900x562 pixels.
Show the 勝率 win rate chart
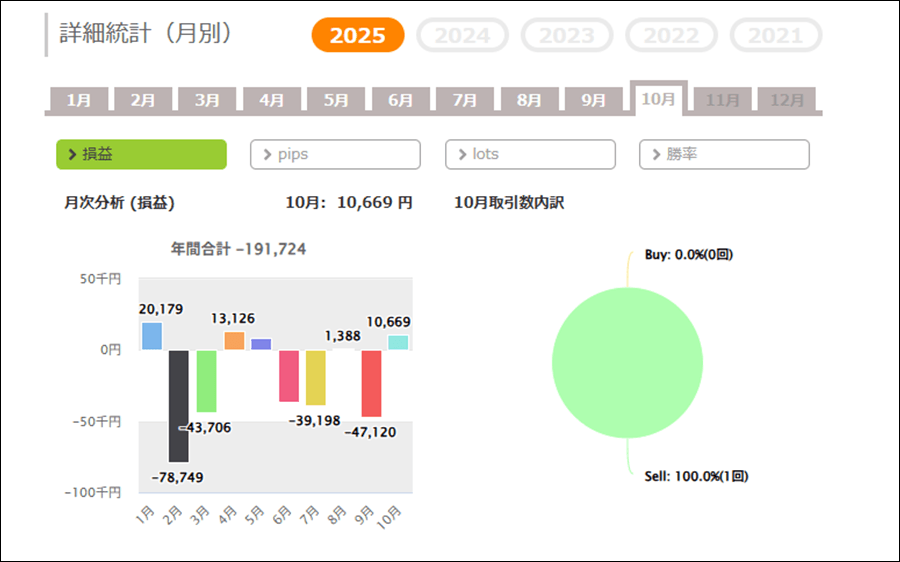click(724, 154)
